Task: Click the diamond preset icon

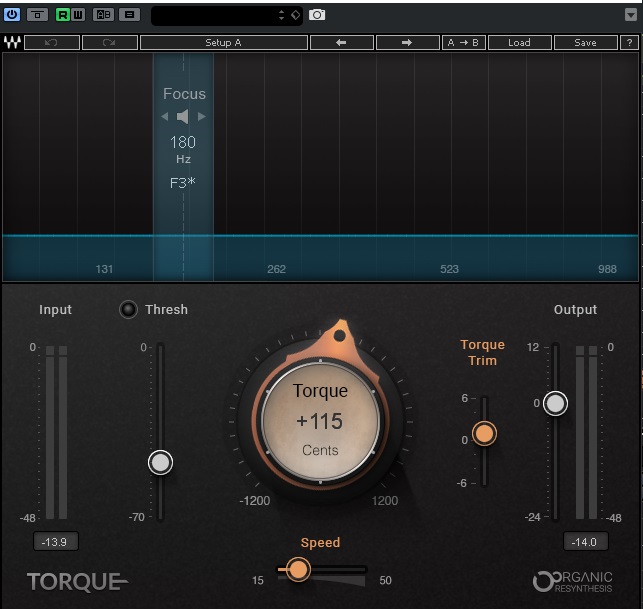Action: [295, 15]
